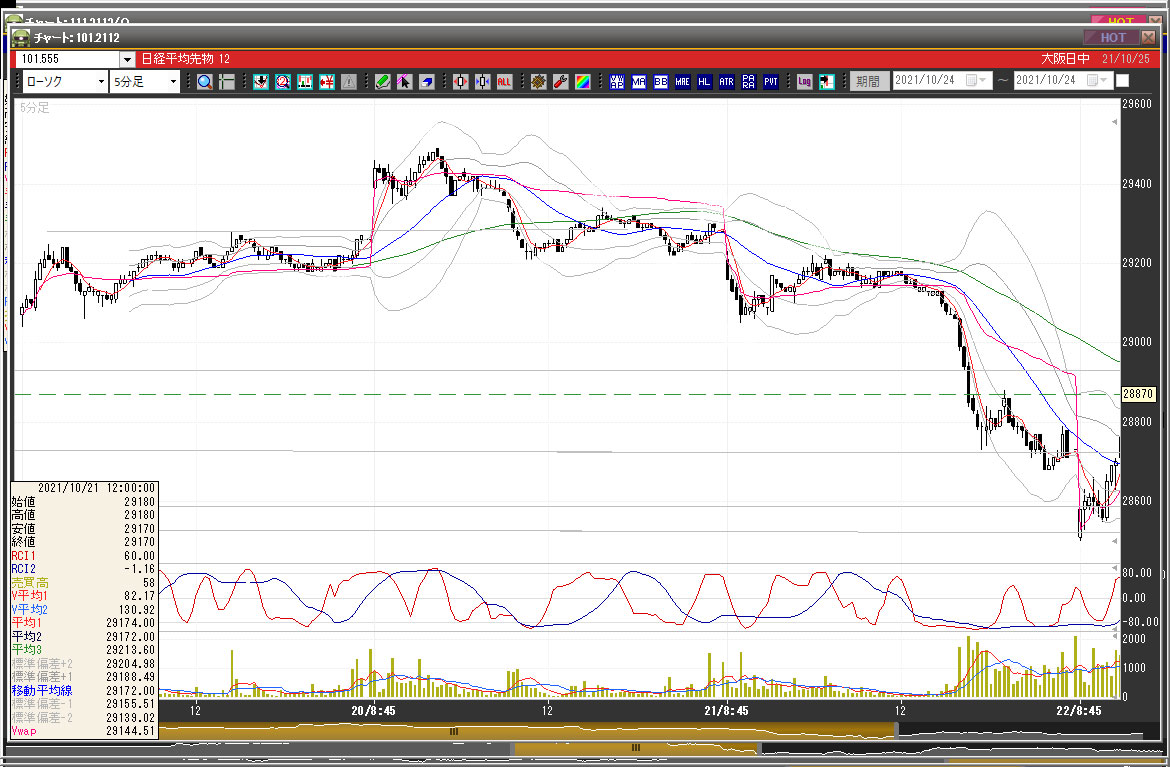This screenshot has height=767, width=1170.
Task: Toggle the BB Bollinger Bands indicator
Action: 661,82
